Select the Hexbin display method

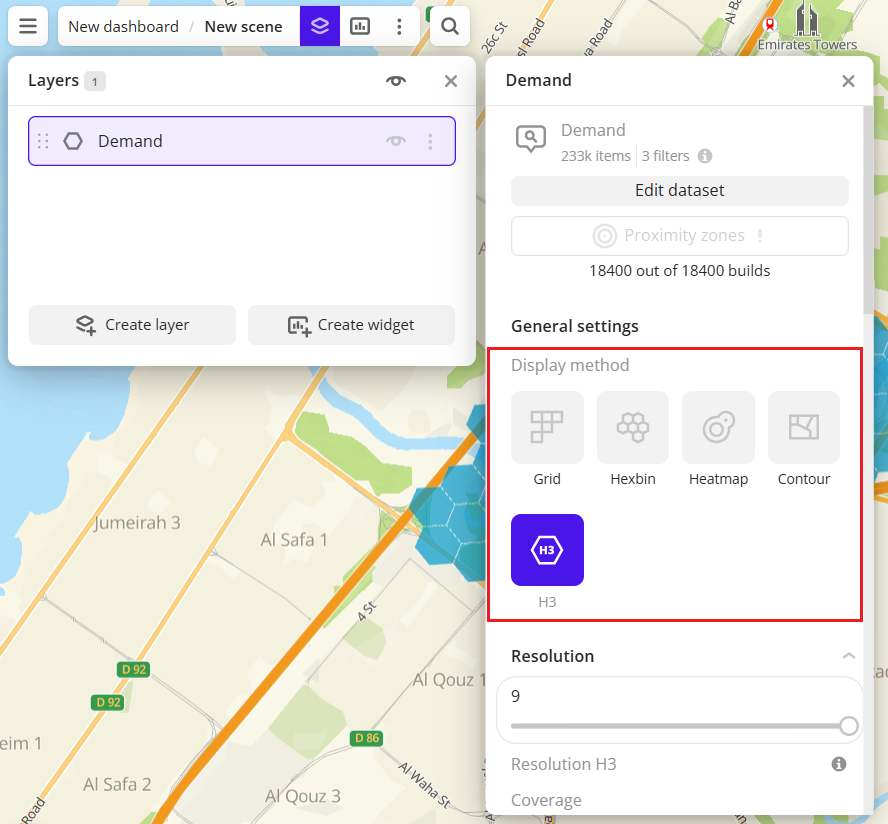tap(632, 427)
